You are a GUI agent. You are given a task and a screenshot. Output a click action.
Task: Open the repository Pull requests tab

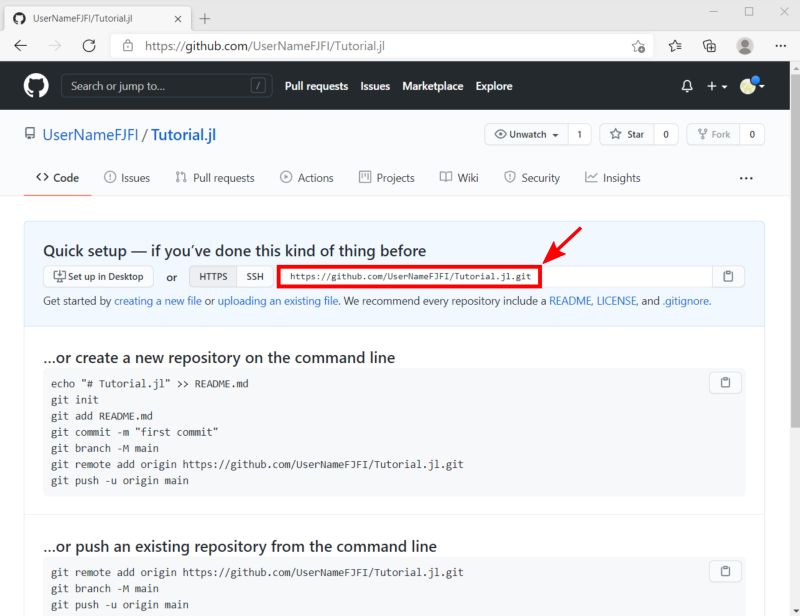215,178
